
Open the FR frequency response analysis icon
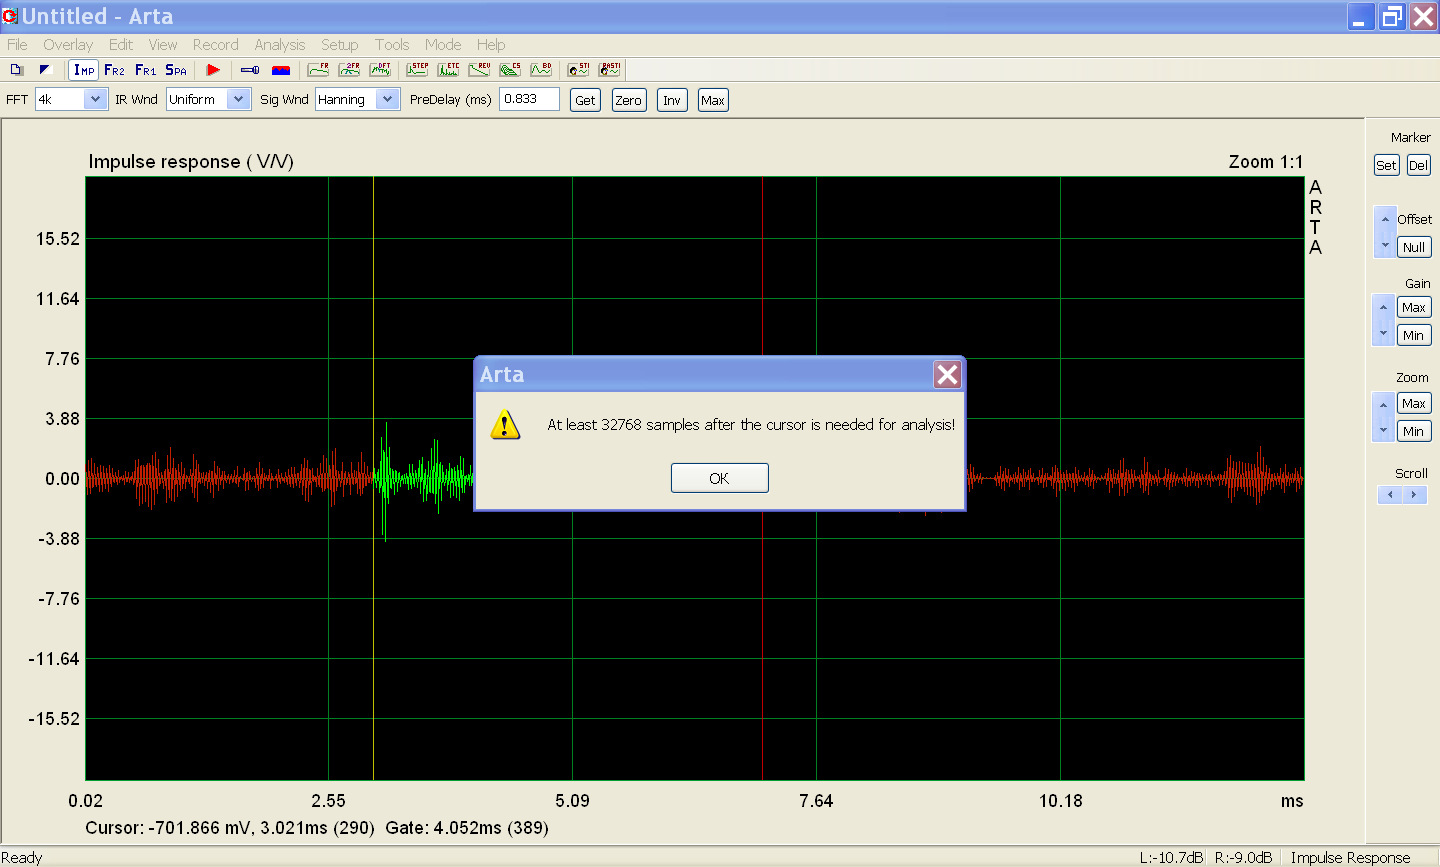tap(319, 70)
